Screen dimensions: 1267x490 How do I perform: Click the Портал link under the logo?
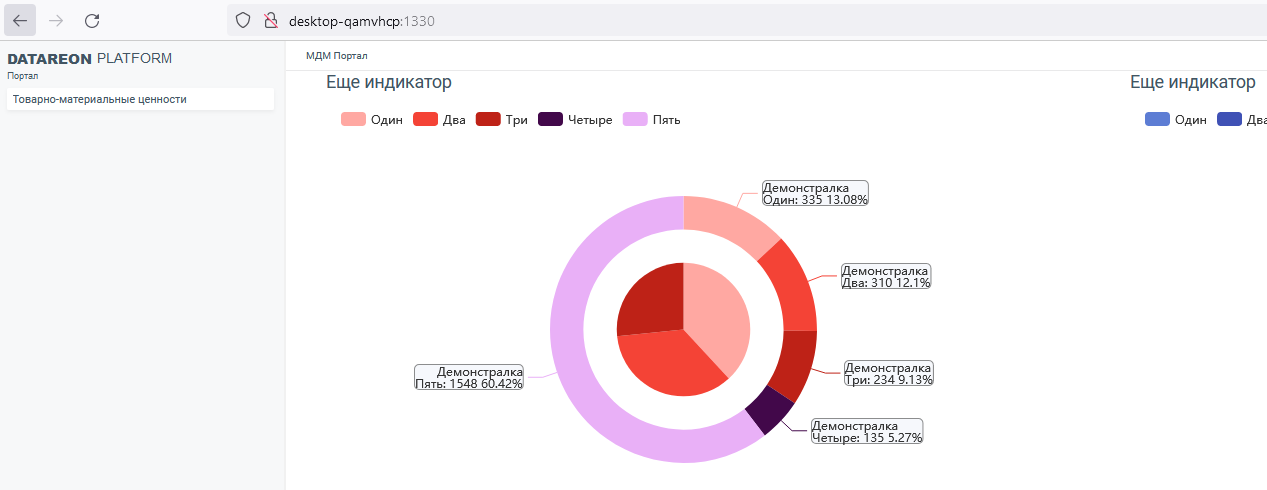tap(23, 76)
